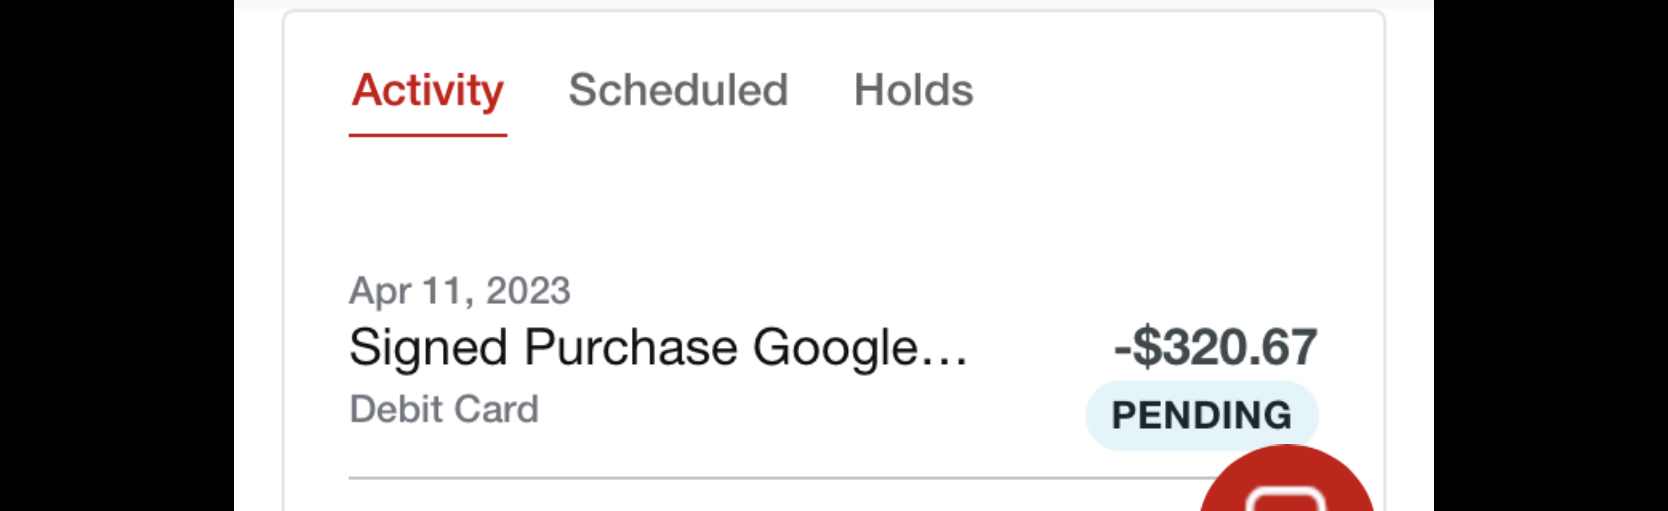Click the divider line below the transaction

[700, 478]
